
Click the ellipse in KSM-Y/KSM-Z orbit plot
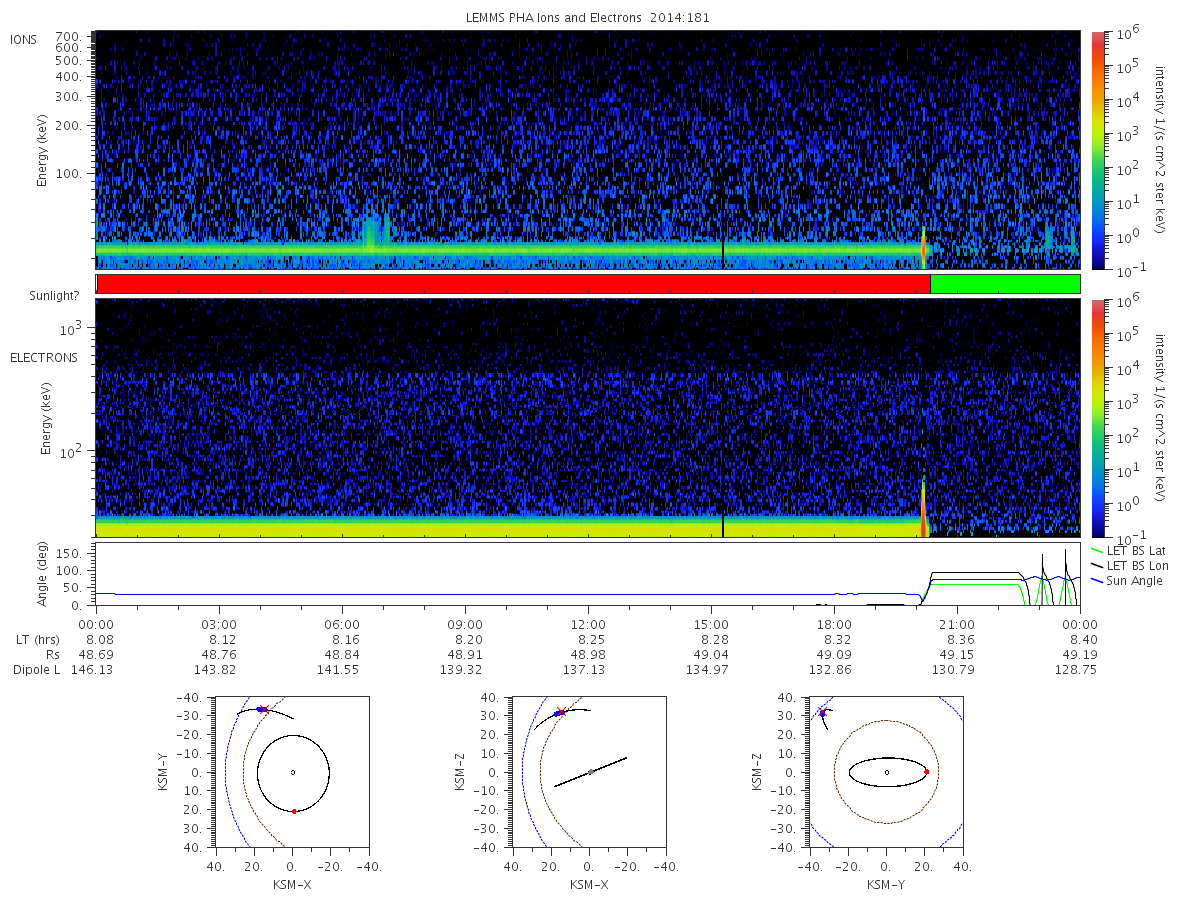pyautogui.click(x=887, y=772)
